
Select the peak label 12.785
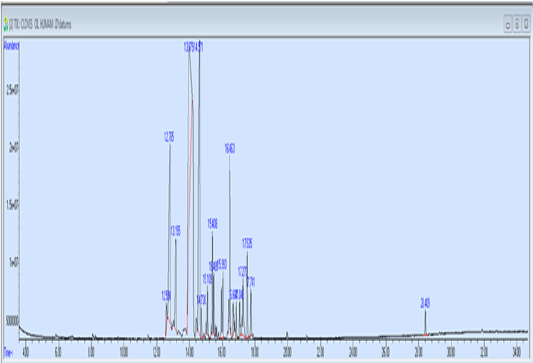pyautogui.click(x=169, y=137)
